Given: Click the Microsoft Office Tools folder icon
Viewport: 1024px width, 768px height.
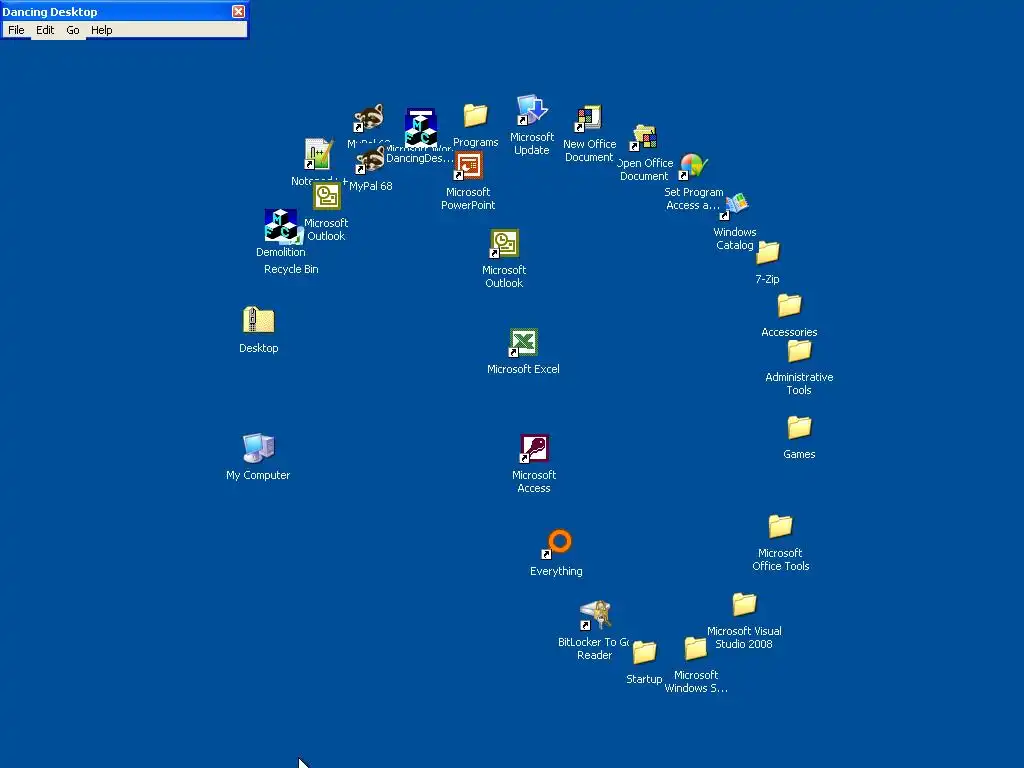Looking at the screenshot, I should tap(780, 526).
